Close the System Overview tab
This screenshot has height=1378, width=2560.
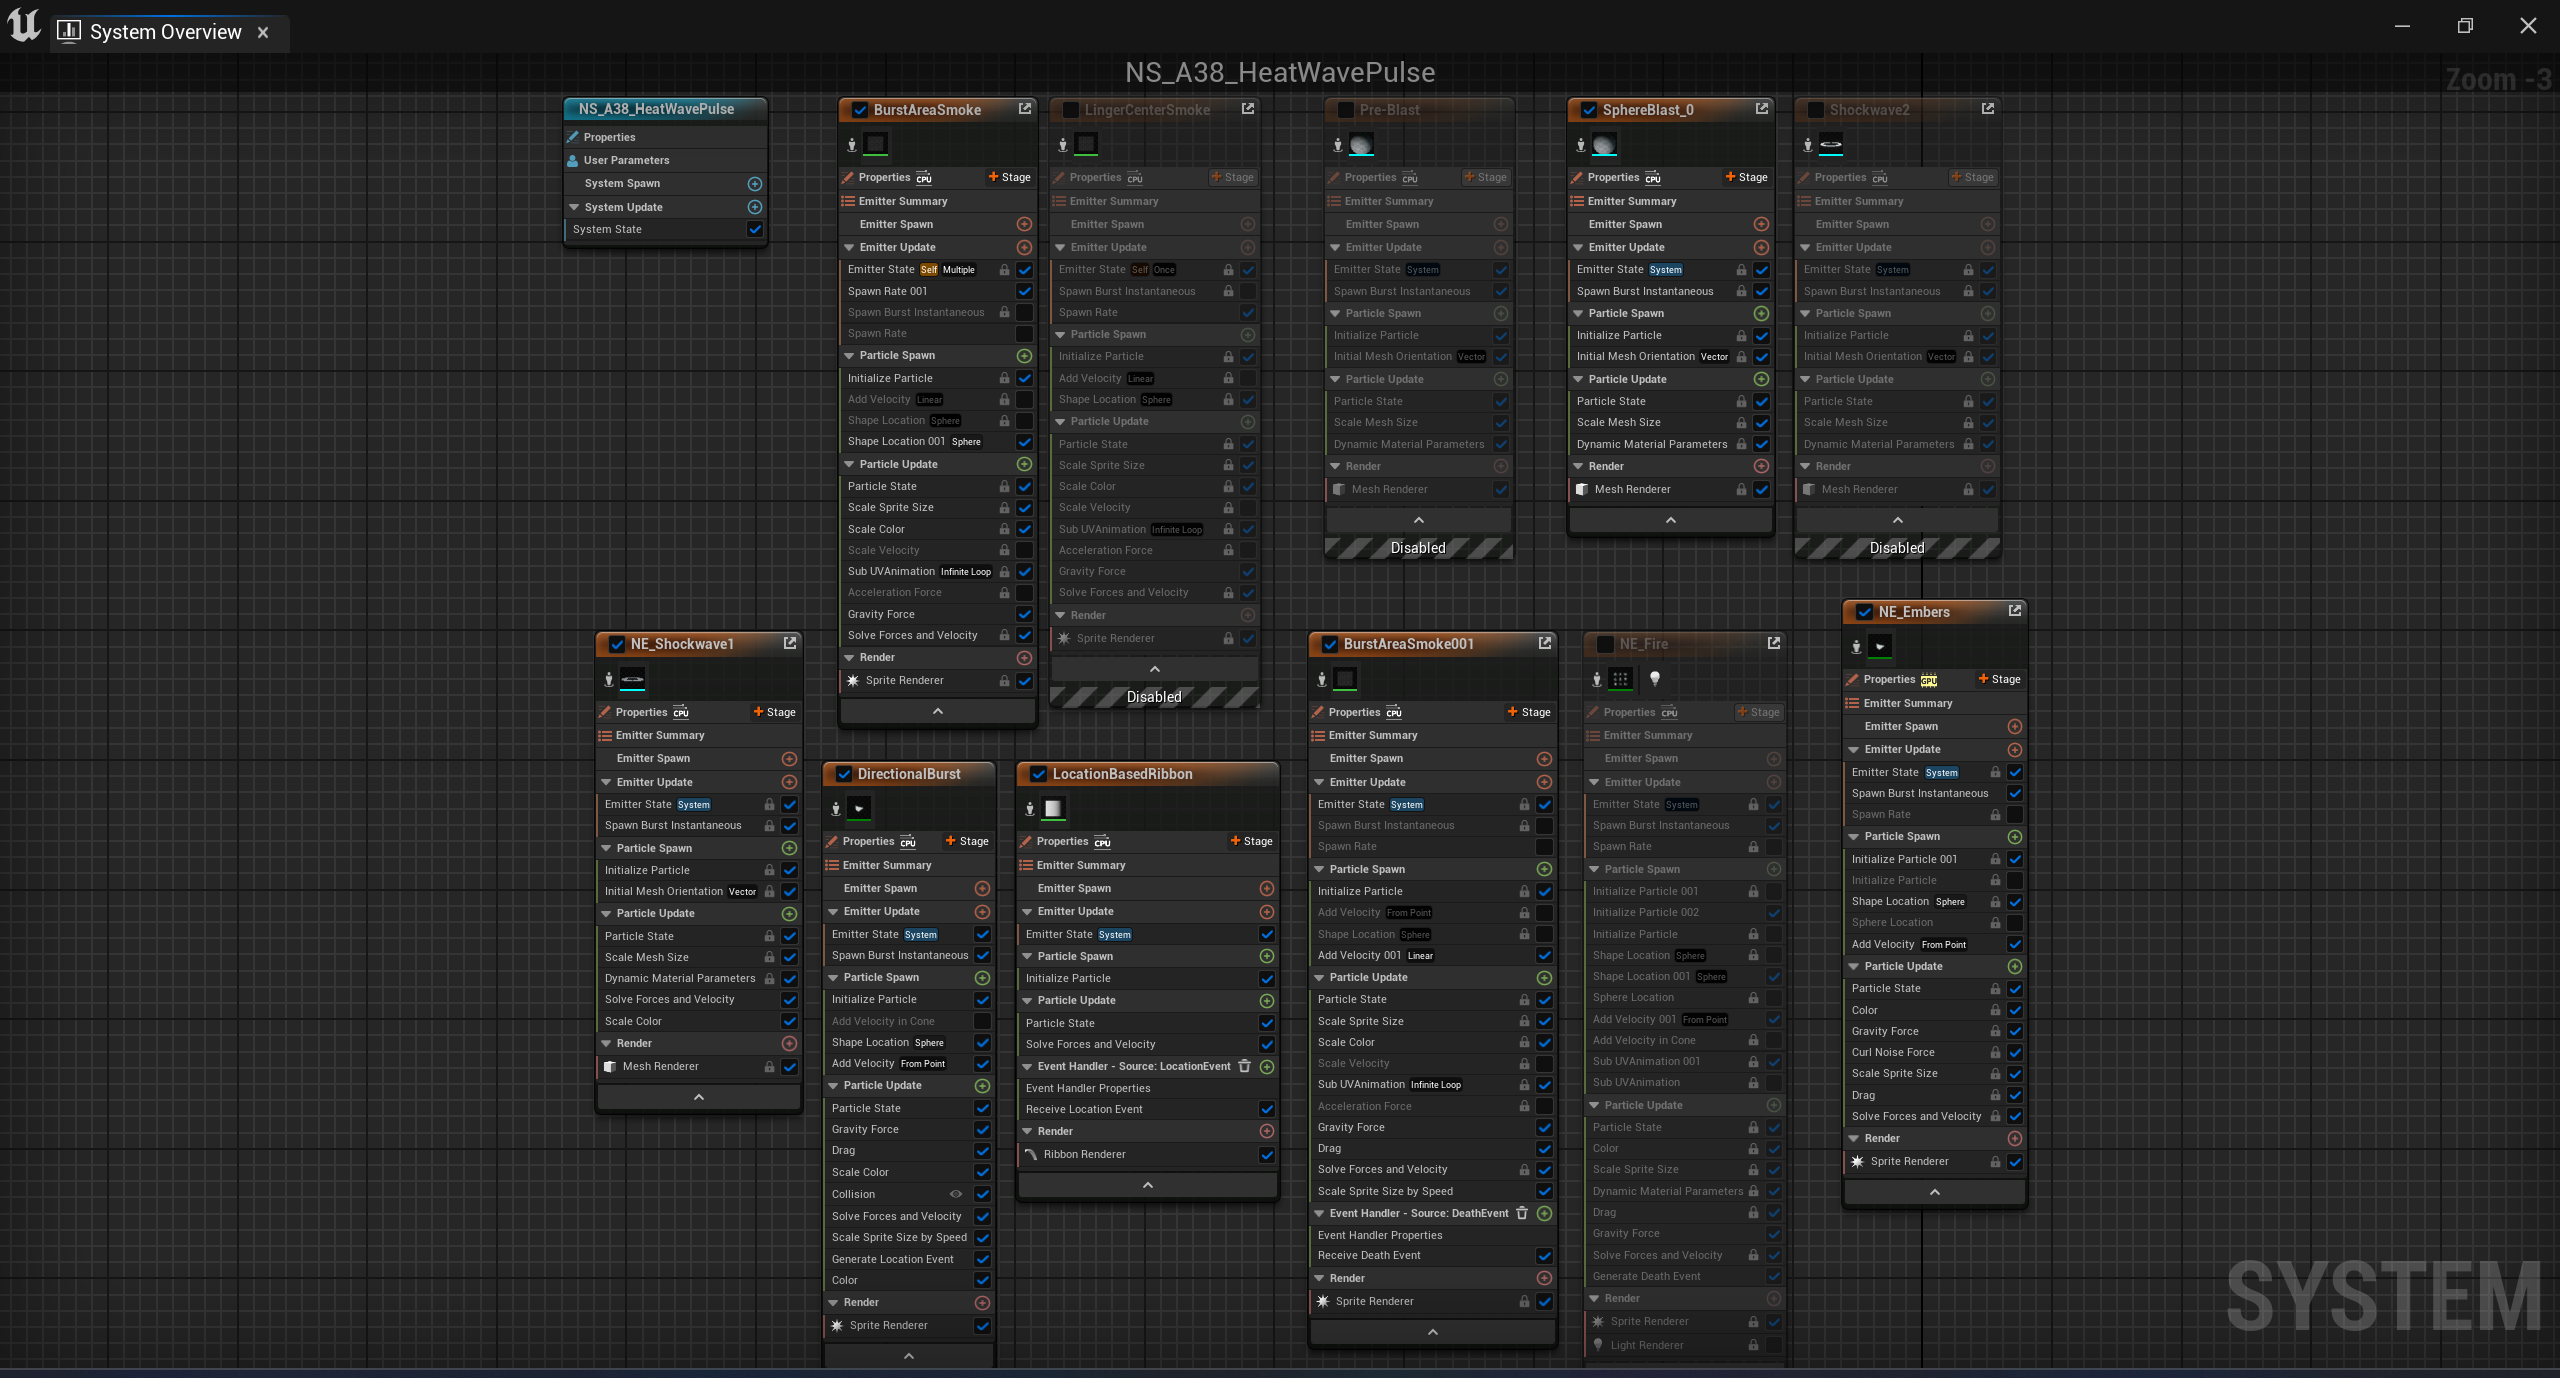263,32
